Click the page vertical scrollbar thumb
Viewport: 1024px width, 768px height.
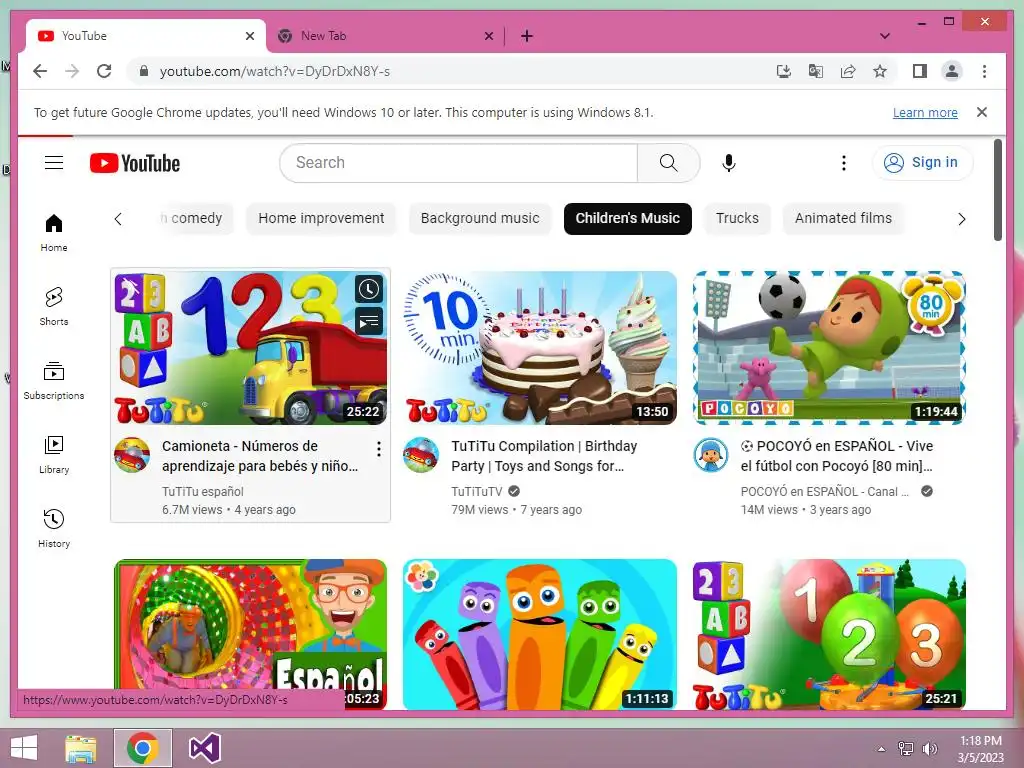tap(998, 189)
